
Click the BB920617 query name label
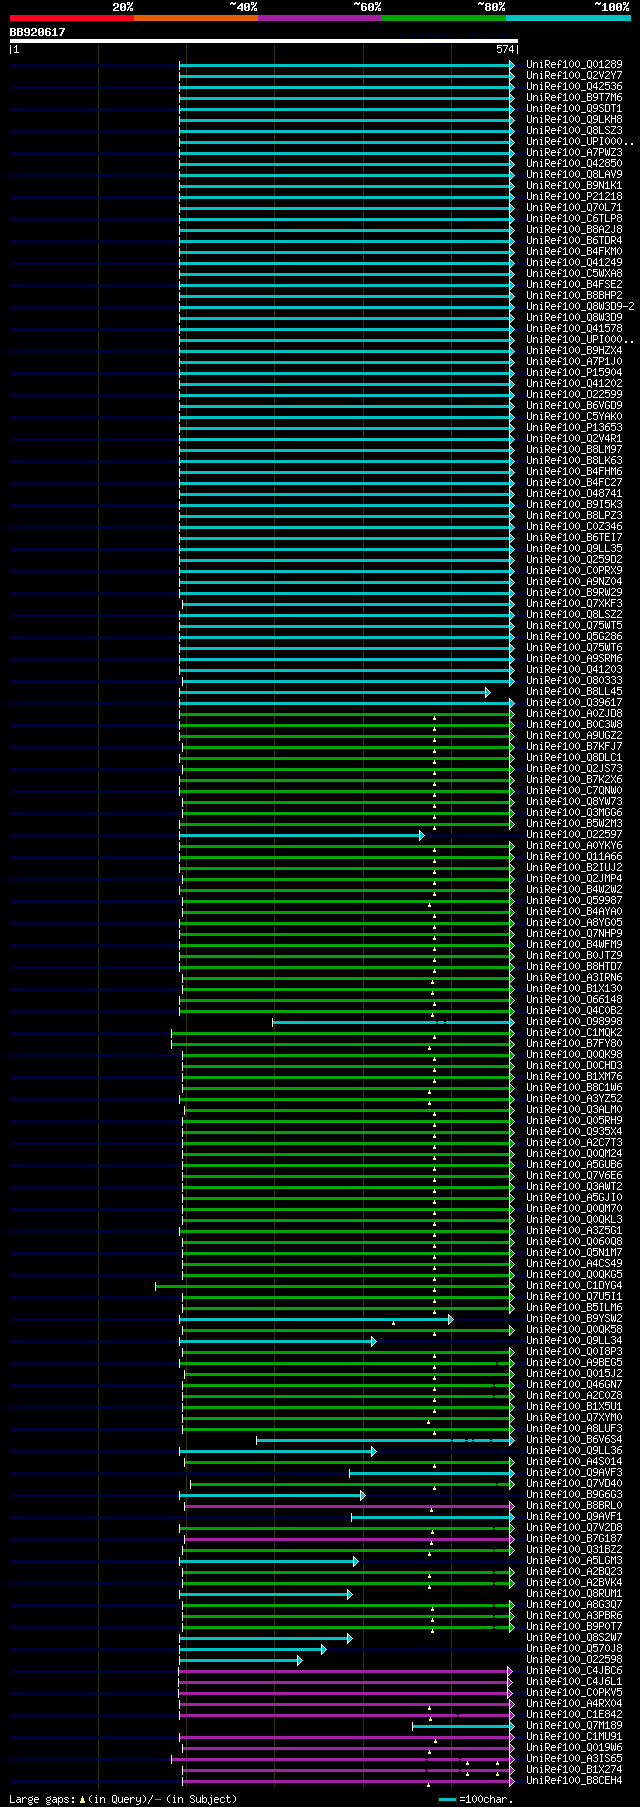38,32
